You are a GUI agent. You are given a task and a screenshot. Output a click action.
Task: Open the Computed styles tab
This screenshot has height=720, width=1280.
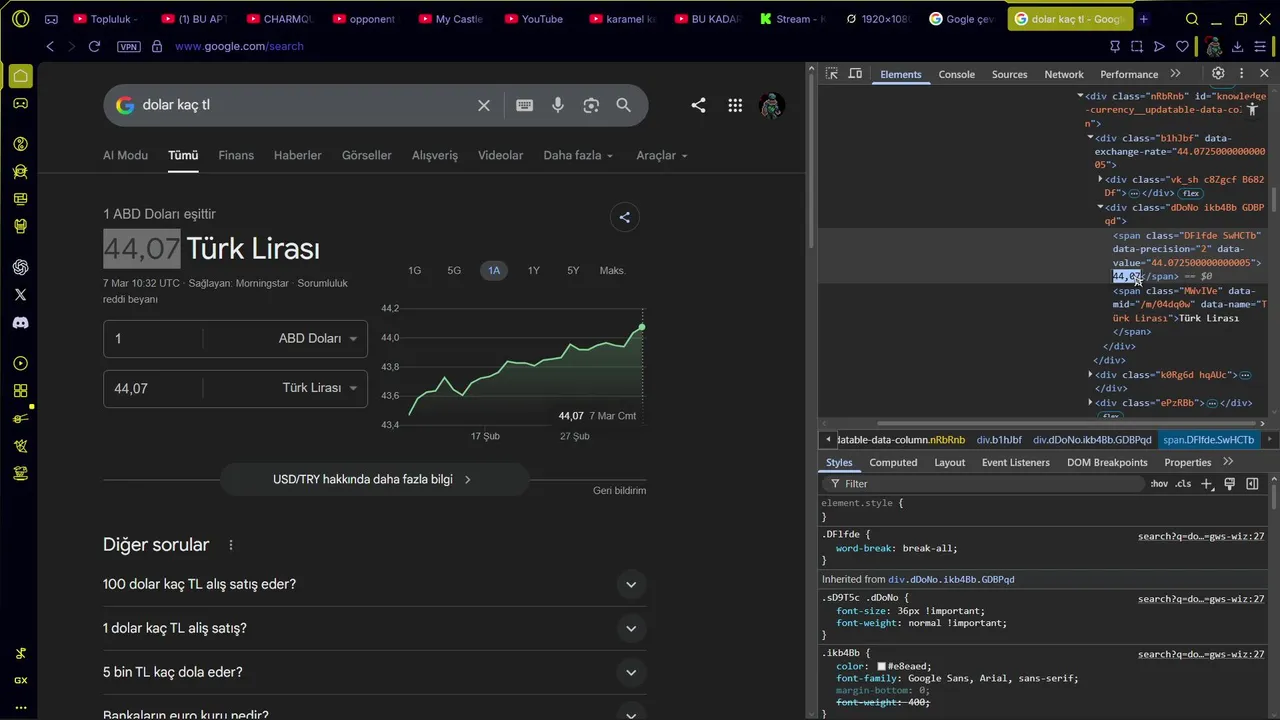coord(893,462)
